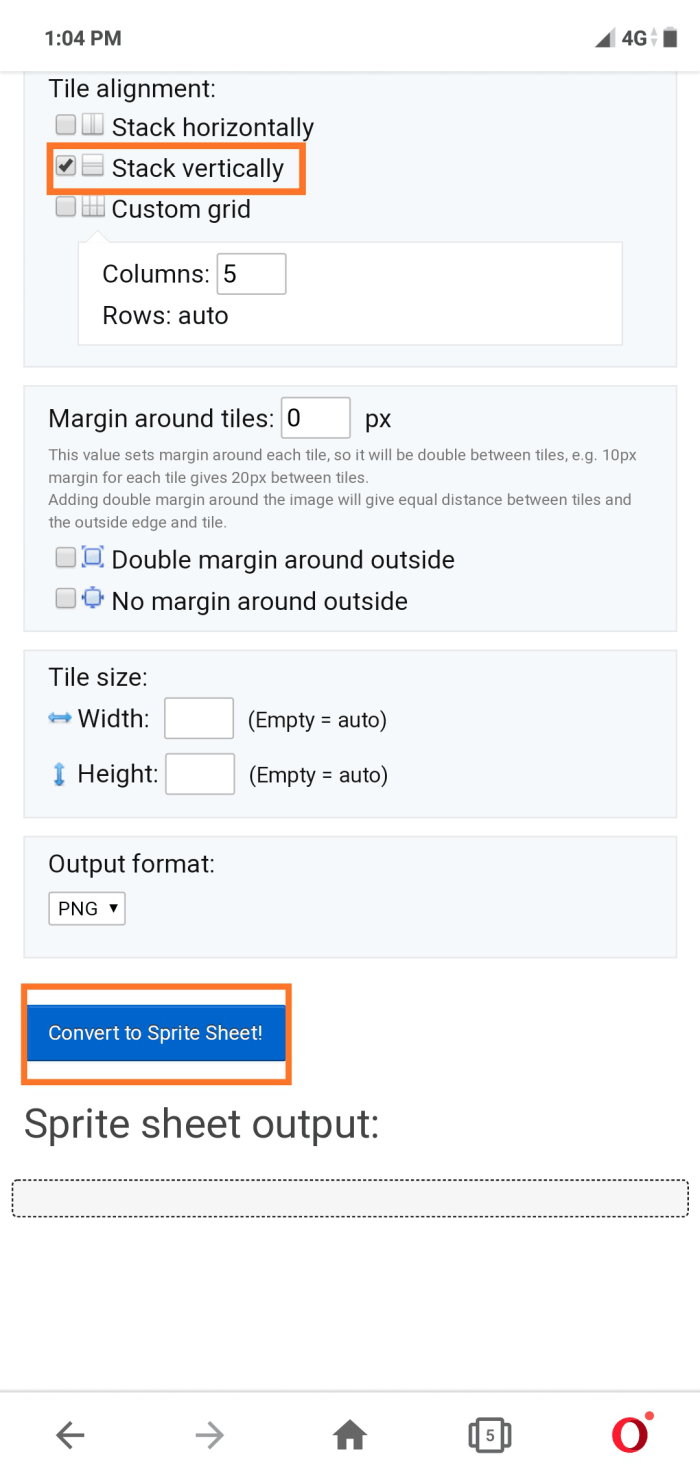The width and height of the screenshot is (700, 1478).
Task: Click the custom grid layout icon
Action: (x=93, y=207)
